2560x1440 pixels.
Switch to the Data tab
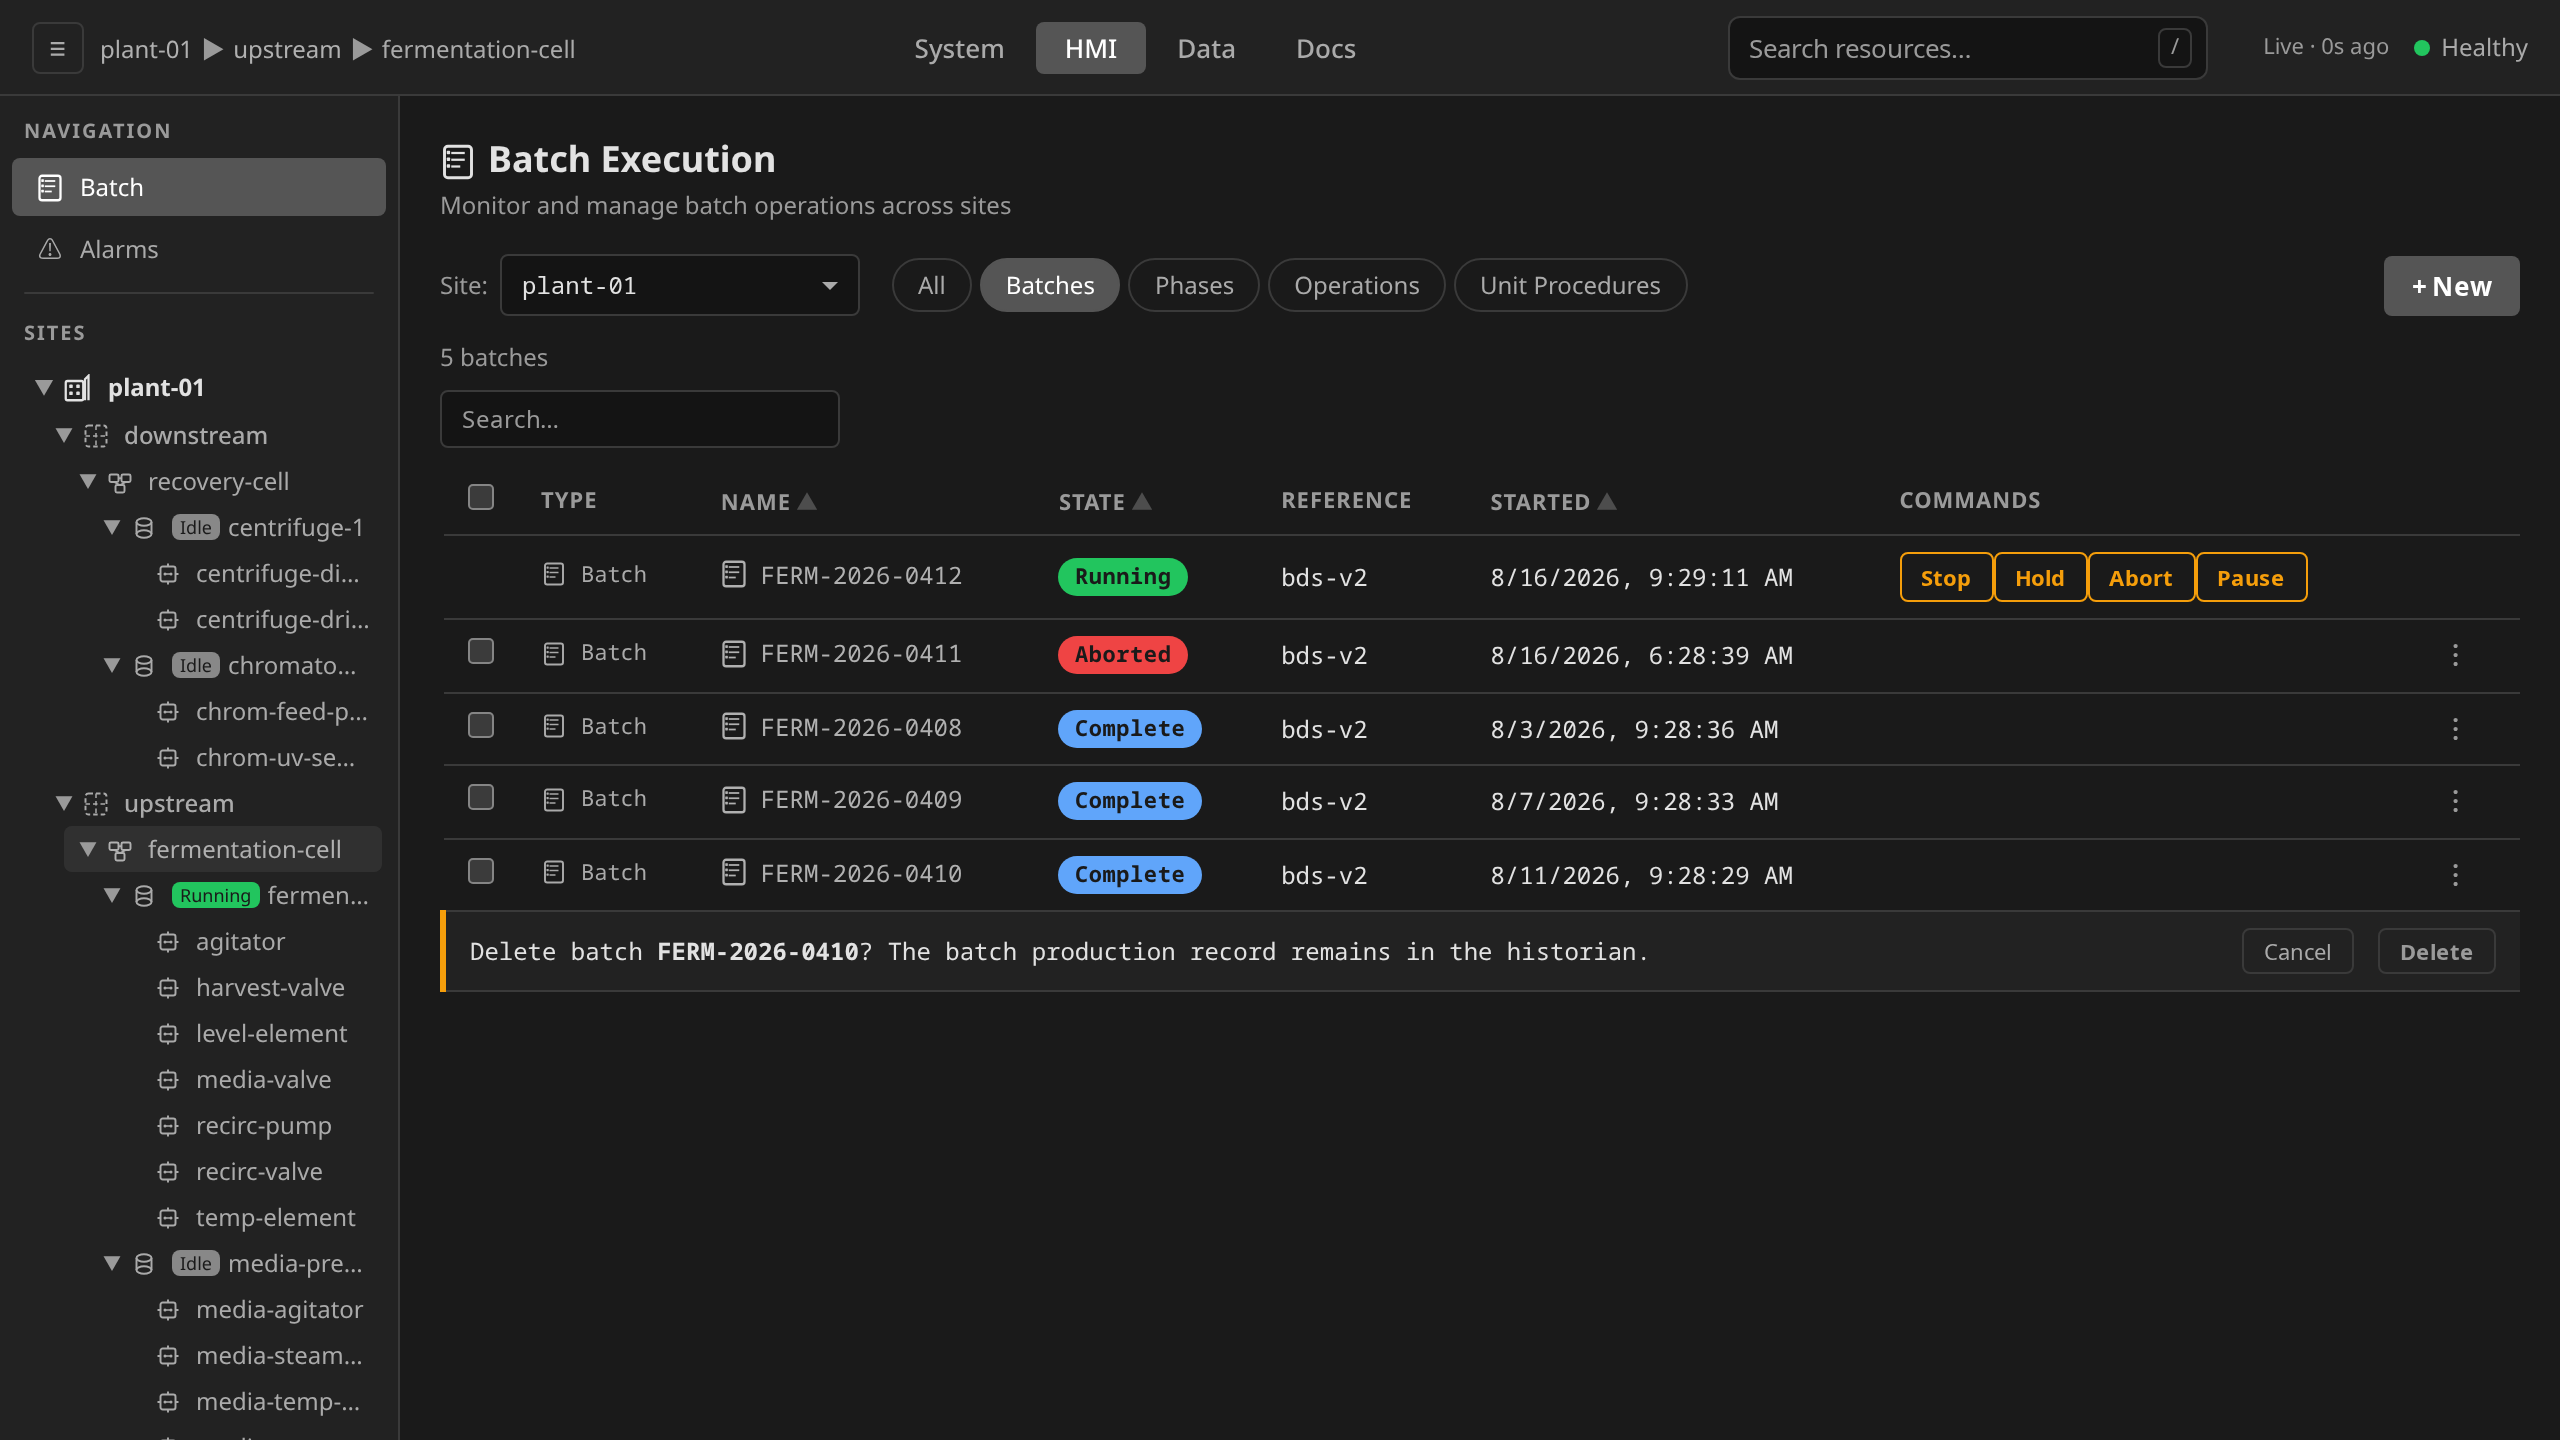tap(1206, 48)
